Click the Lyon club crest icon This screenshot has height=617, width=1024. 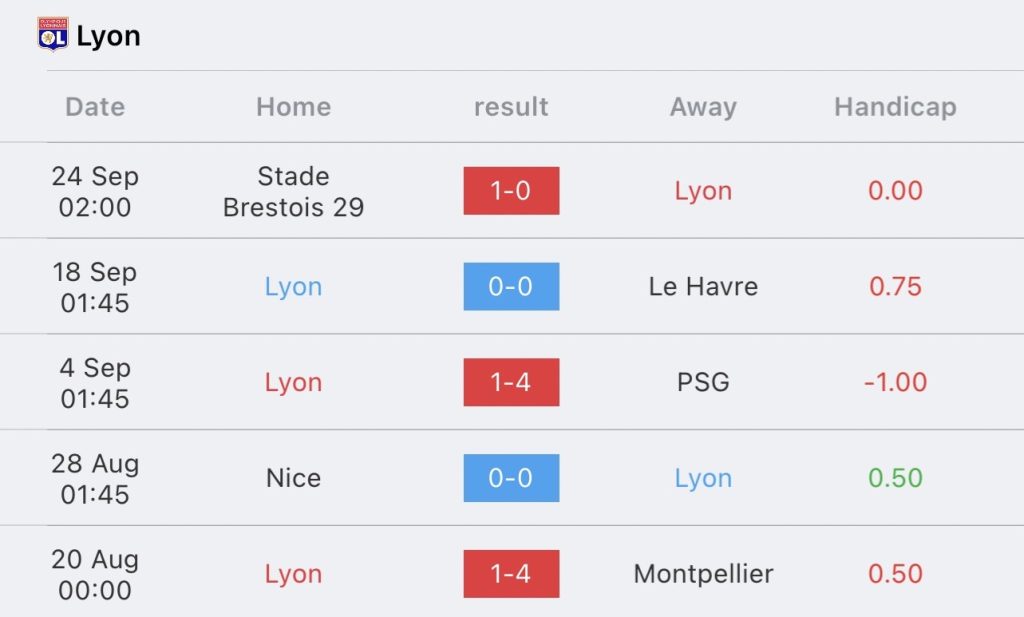click(52, 35)
